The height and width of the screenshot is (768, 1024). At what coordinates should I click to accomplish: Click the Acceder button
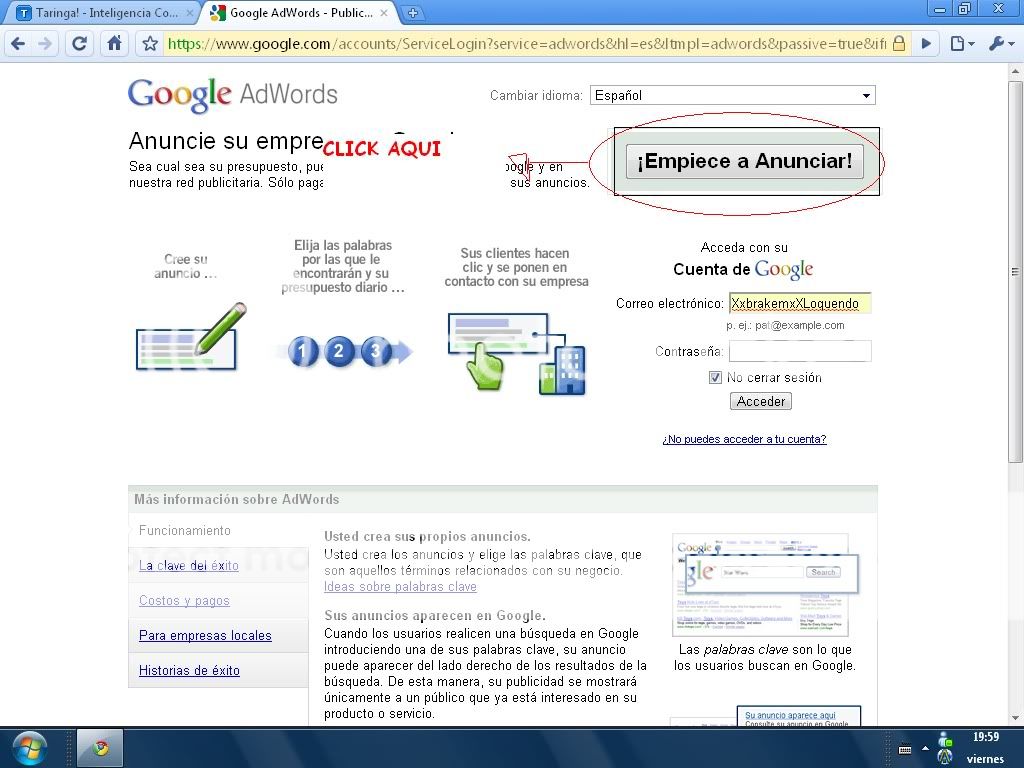761,401
